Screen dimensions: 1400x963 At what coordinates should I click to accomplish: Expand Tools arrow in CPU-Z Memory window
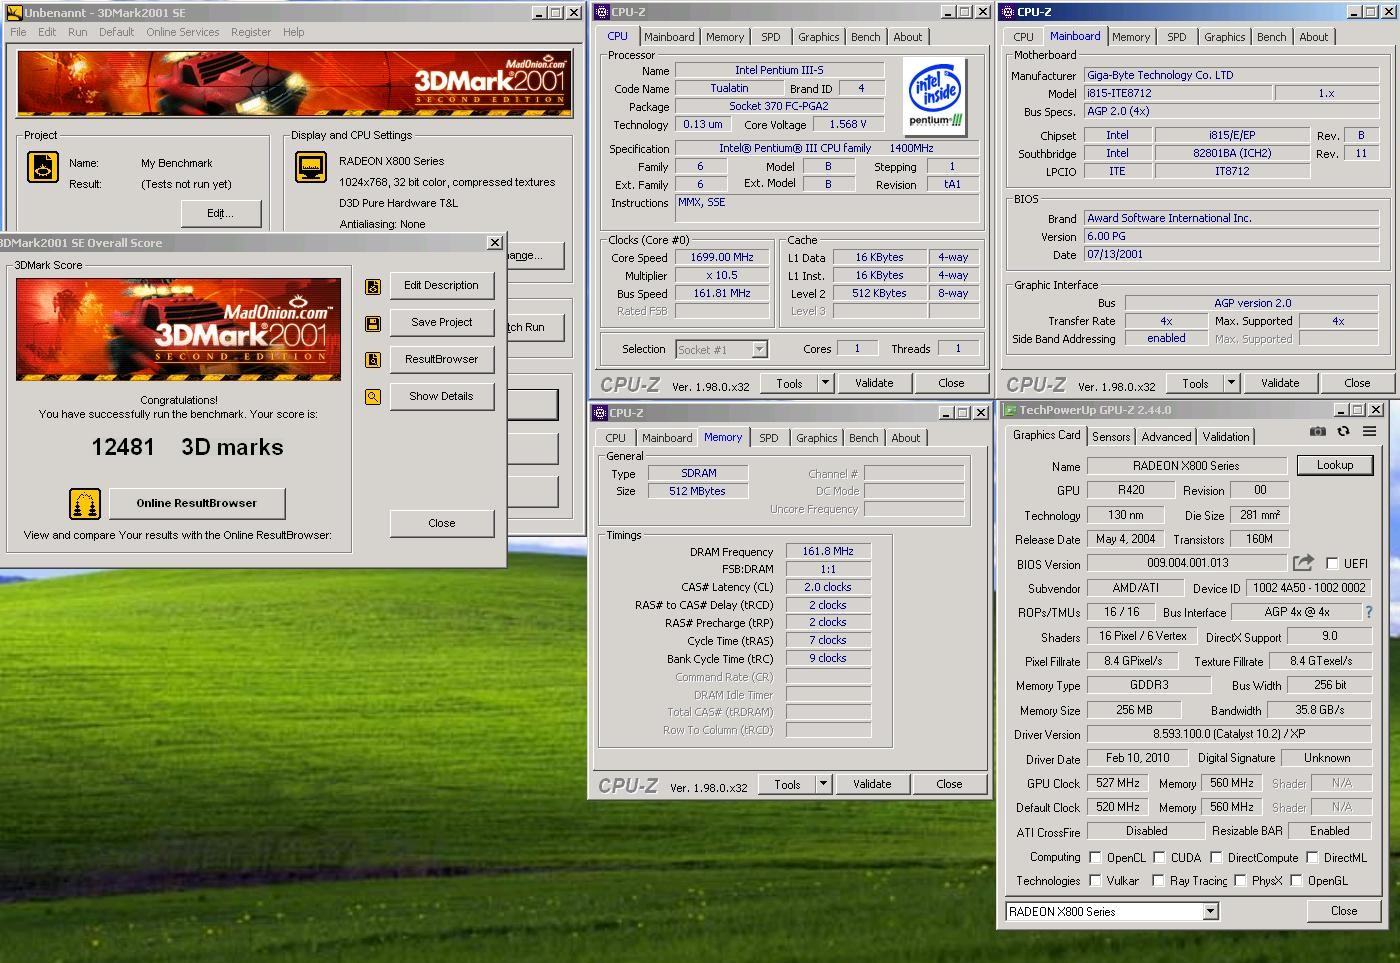[x=823, y=784]
